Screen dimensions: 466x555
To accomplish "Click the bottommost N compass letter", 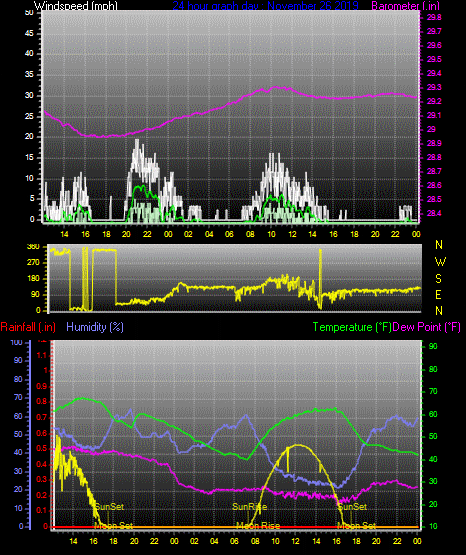I will click(439, 310).
